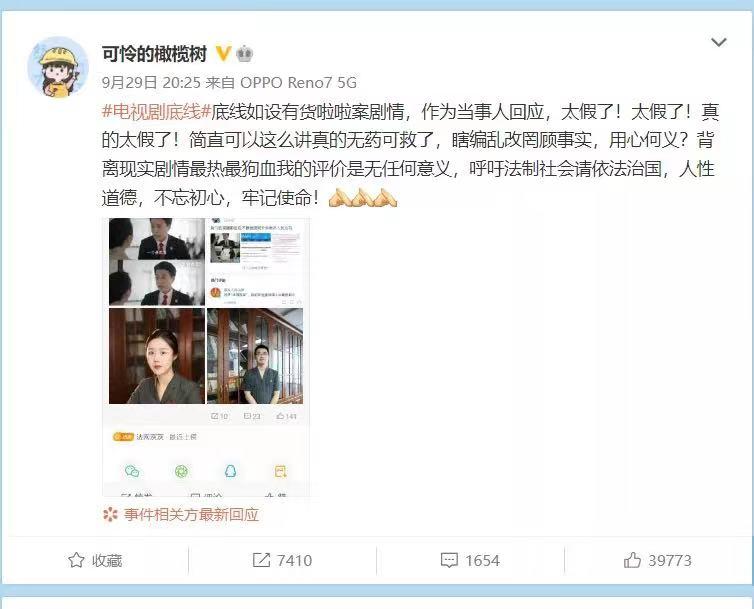Viewport: 754px width, 609px height.
Task: Click the 收藏 favorite star icon
Action: click(x=76, y=560)
